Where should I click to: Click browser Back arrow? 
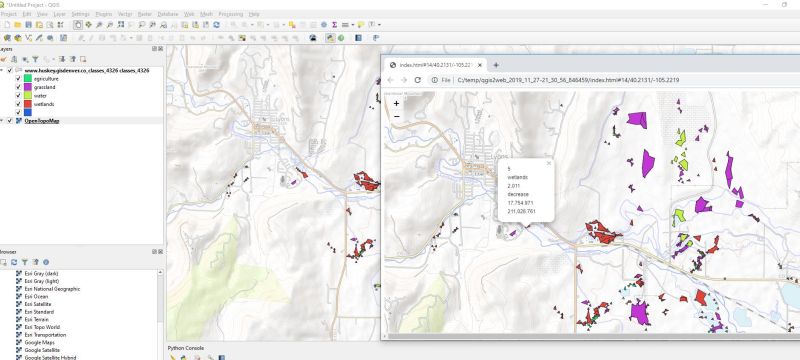390,80
